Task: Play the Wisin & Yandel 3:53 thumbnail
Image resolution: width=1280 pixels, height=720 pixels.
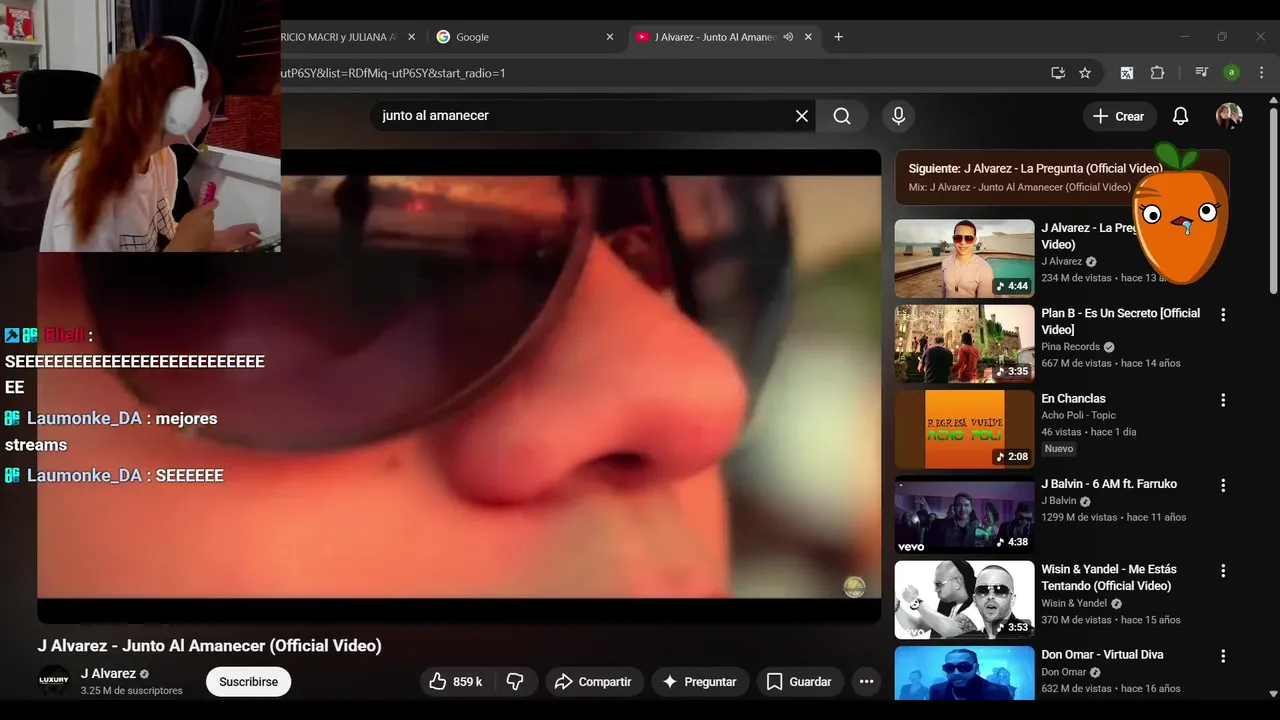Action: click(964, 600)
